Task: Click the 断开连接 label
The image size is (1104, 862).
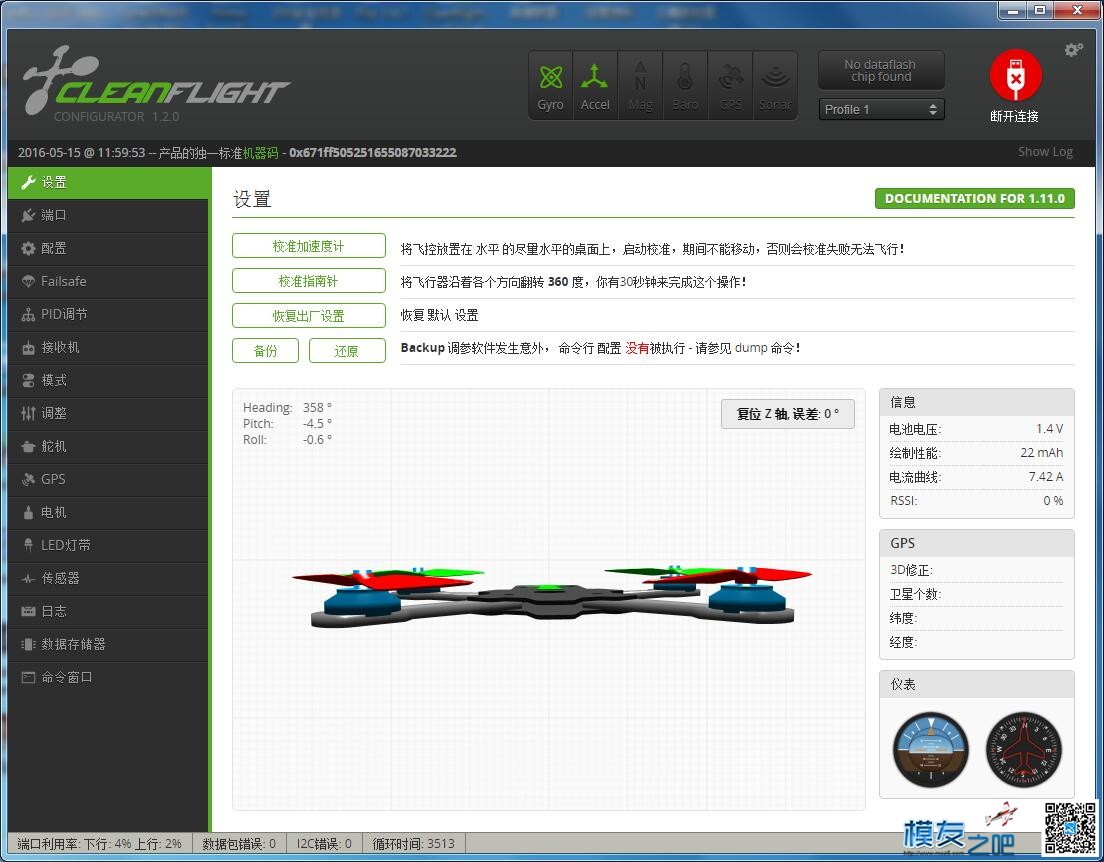Action: (x=1015, y=116)
